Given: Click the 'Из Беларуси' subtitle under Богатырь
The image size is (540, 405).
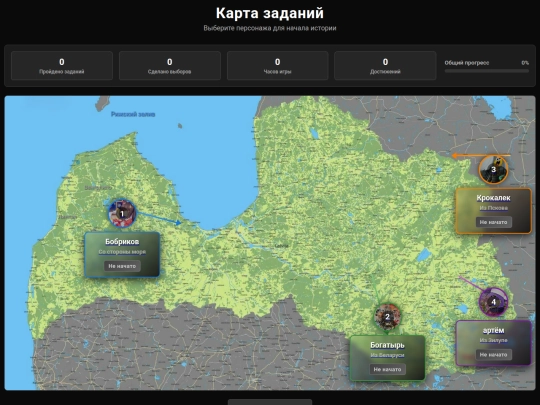Looking at the screenshot, I should pos(387,355).
